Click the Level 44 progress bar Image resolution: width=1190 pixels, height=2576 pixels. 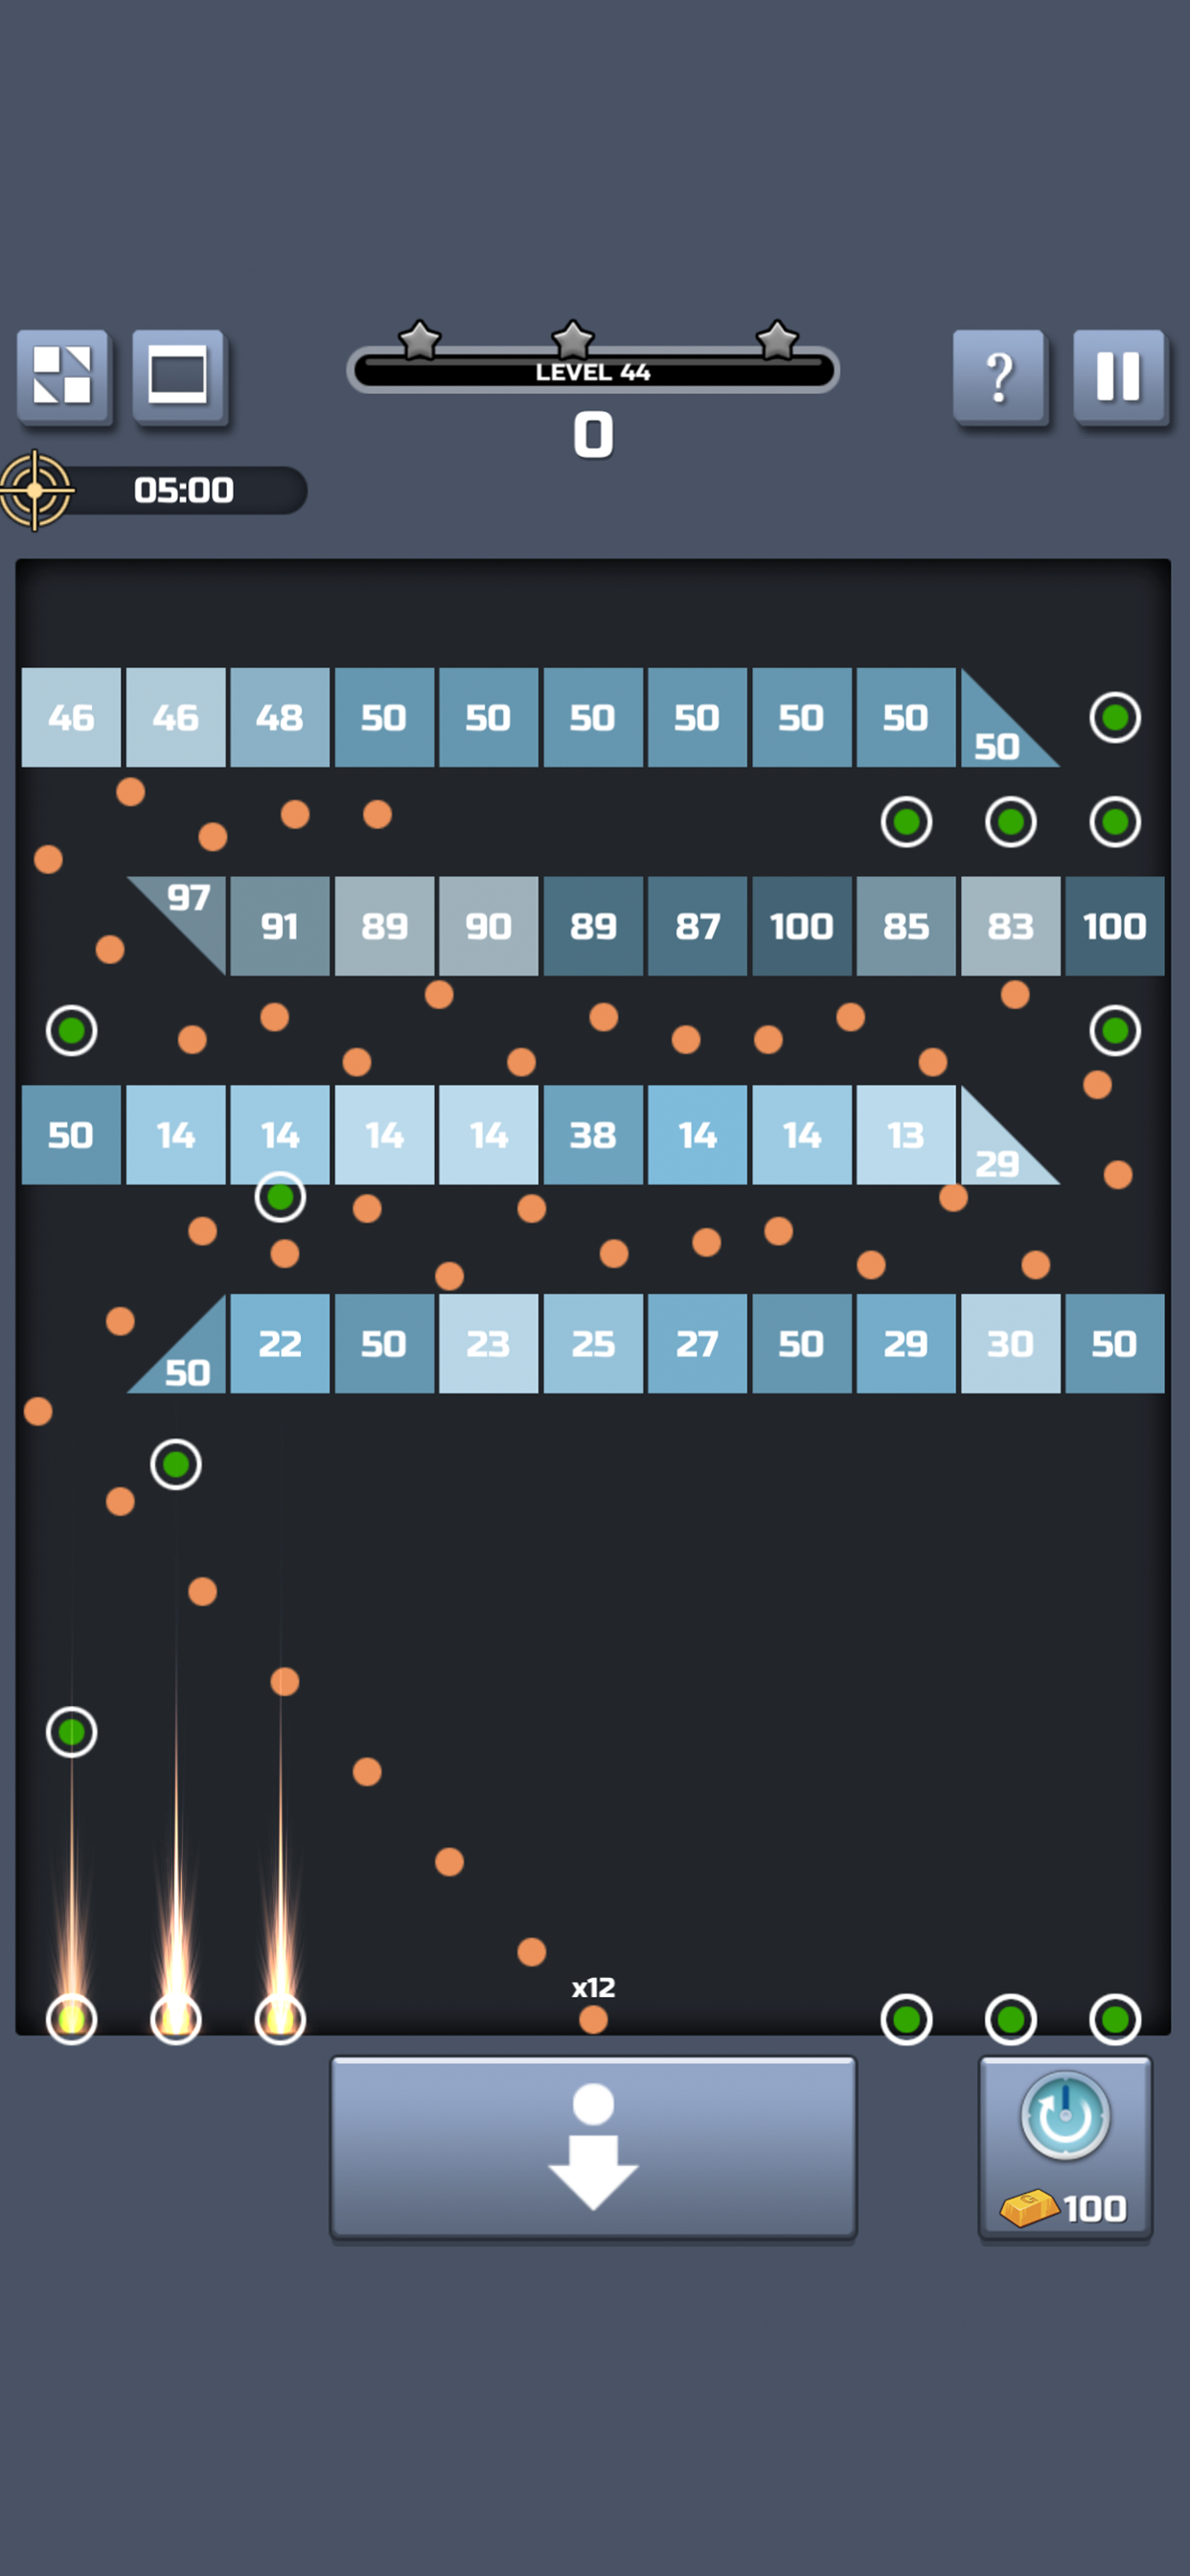pos(593,371)
